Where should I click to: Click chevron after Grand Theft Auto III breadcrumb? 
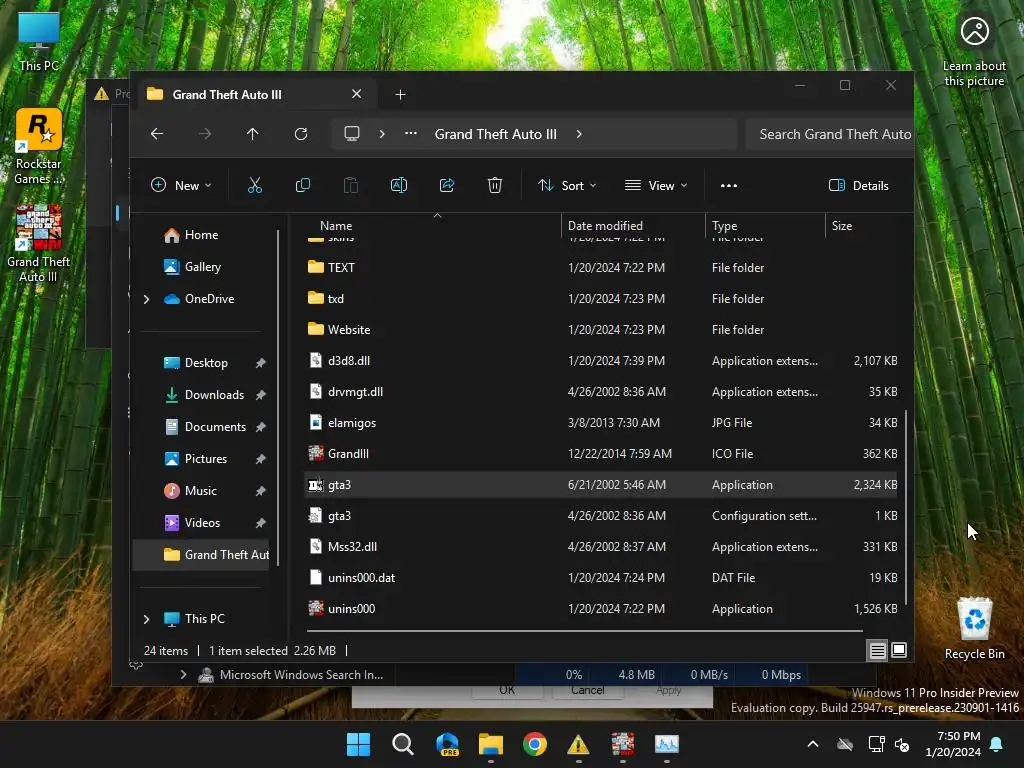click(579, 134)
